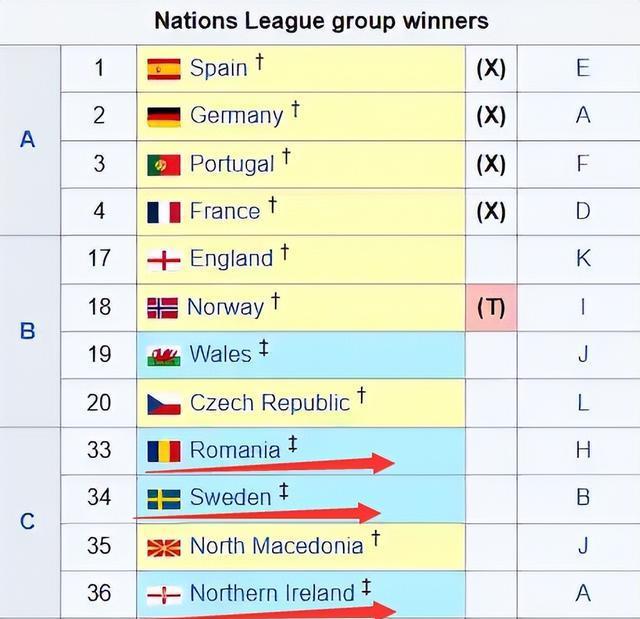This screenshot has width=640, height=619.
Task: Click the Germany flag icon
Action: (163, 116)
